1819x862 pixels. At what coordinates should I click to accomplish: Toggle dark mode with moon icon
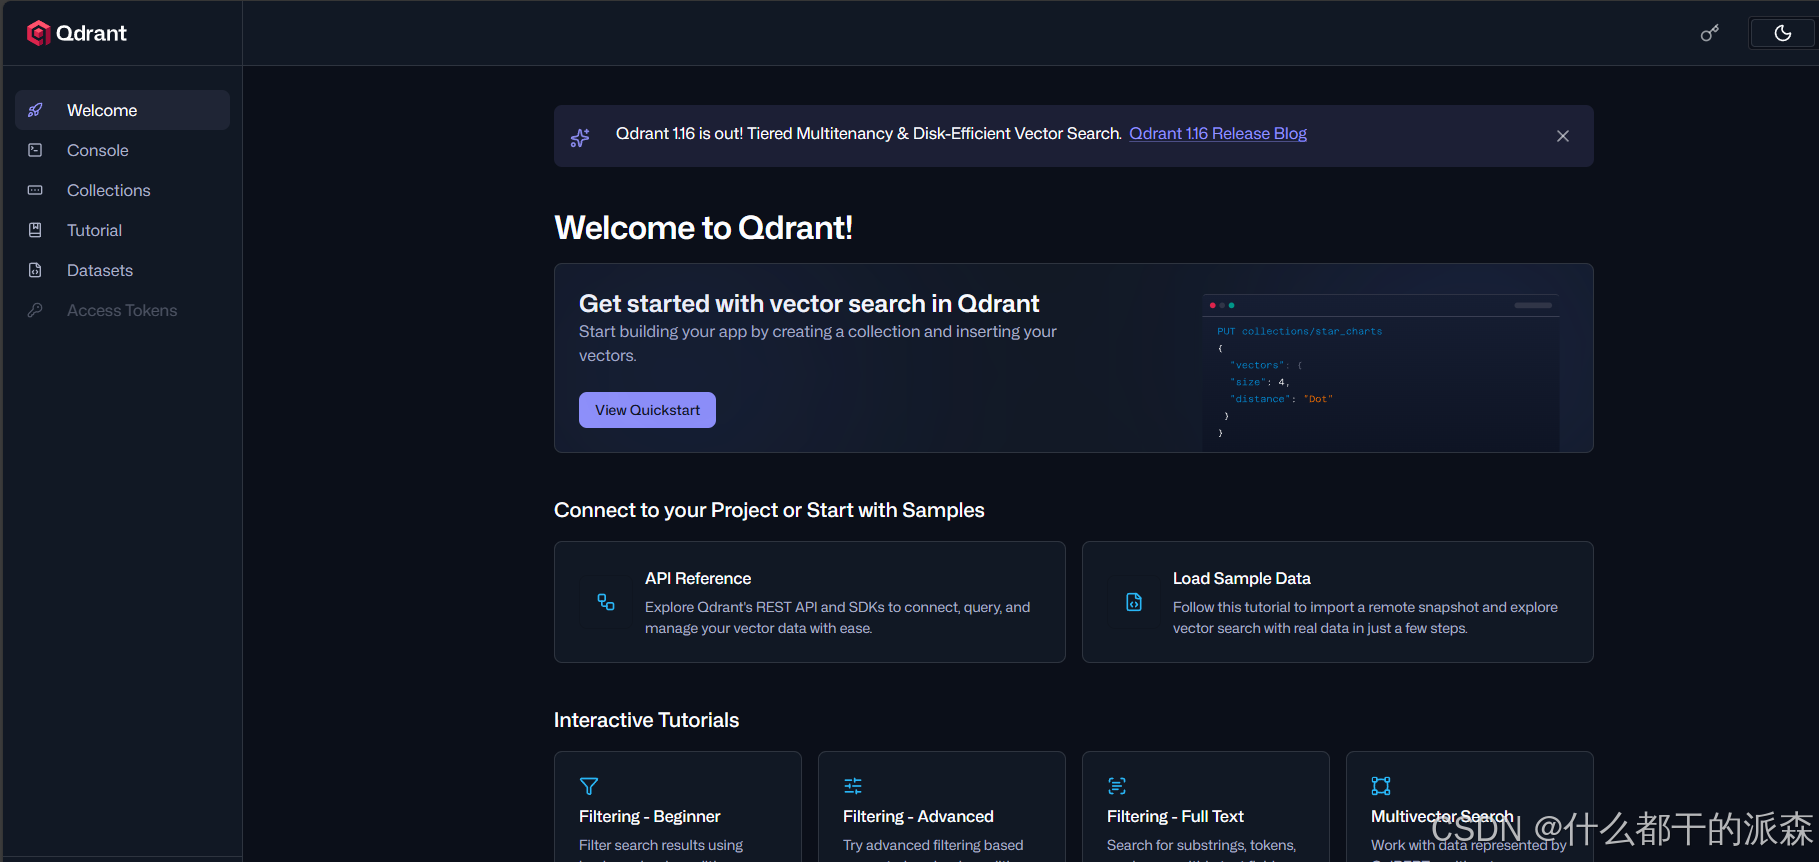[x=1783, y=33]
